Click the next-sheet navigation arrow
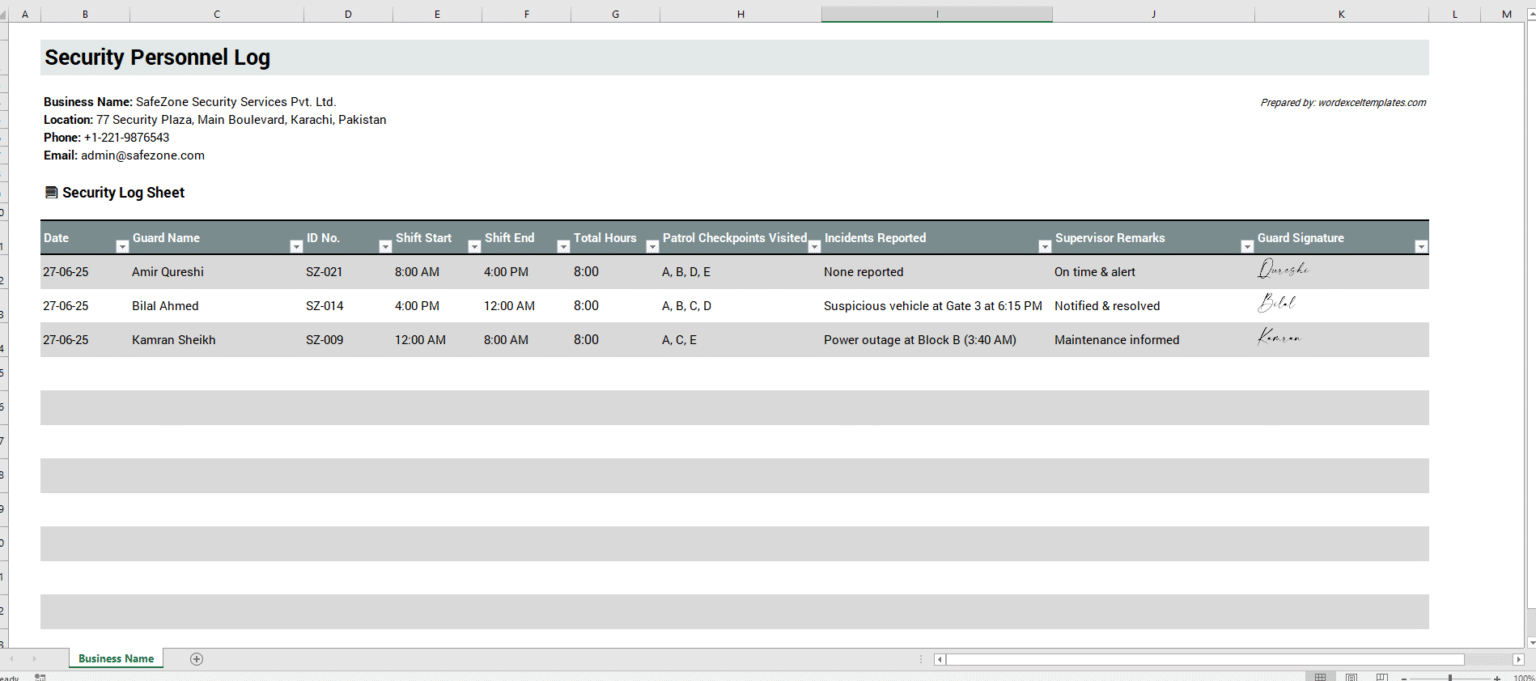 [34, 659]
